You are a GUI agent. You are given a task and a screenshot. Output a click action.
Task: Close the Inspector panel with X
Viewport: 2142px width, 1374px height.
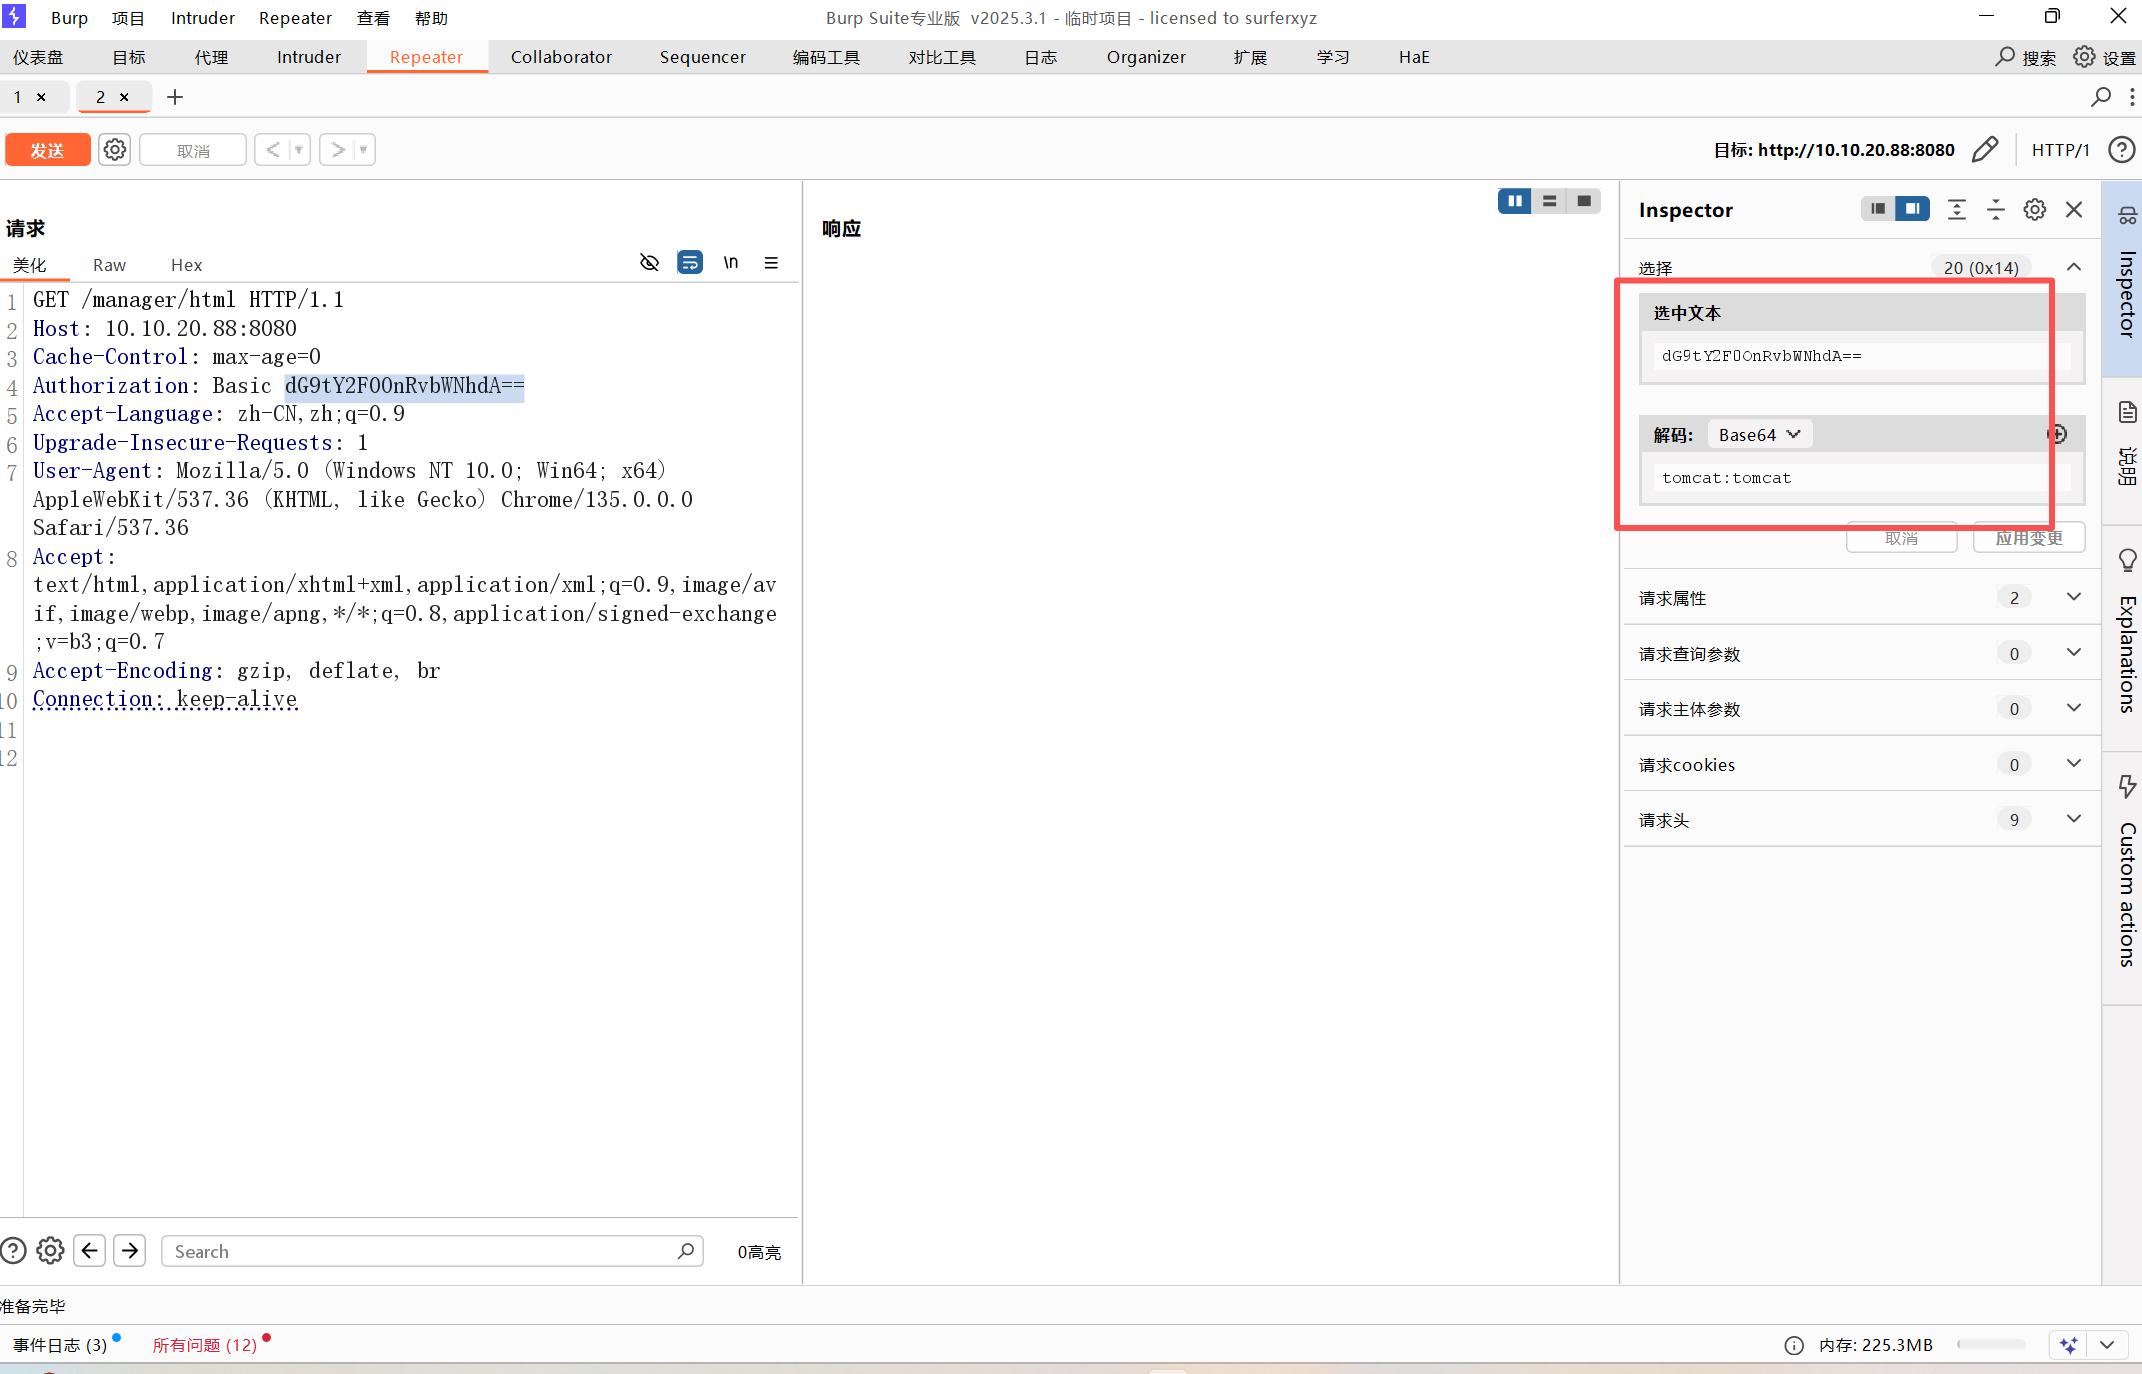click(x=2074, y=210)
